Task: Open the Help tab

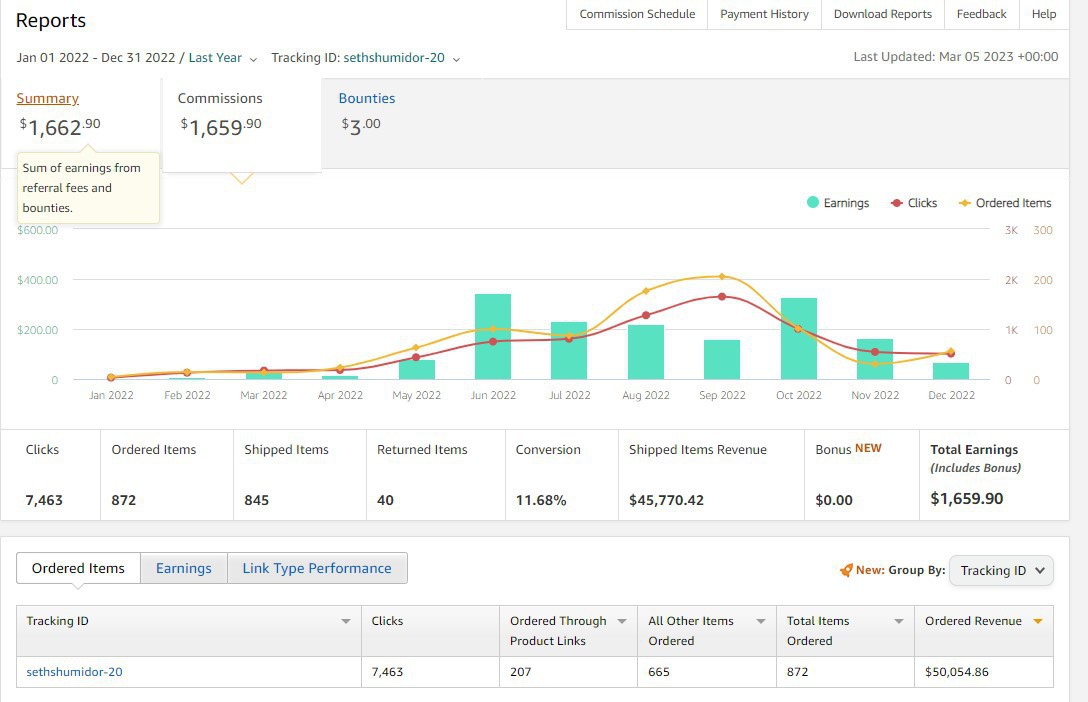Action: (1044, 14)
